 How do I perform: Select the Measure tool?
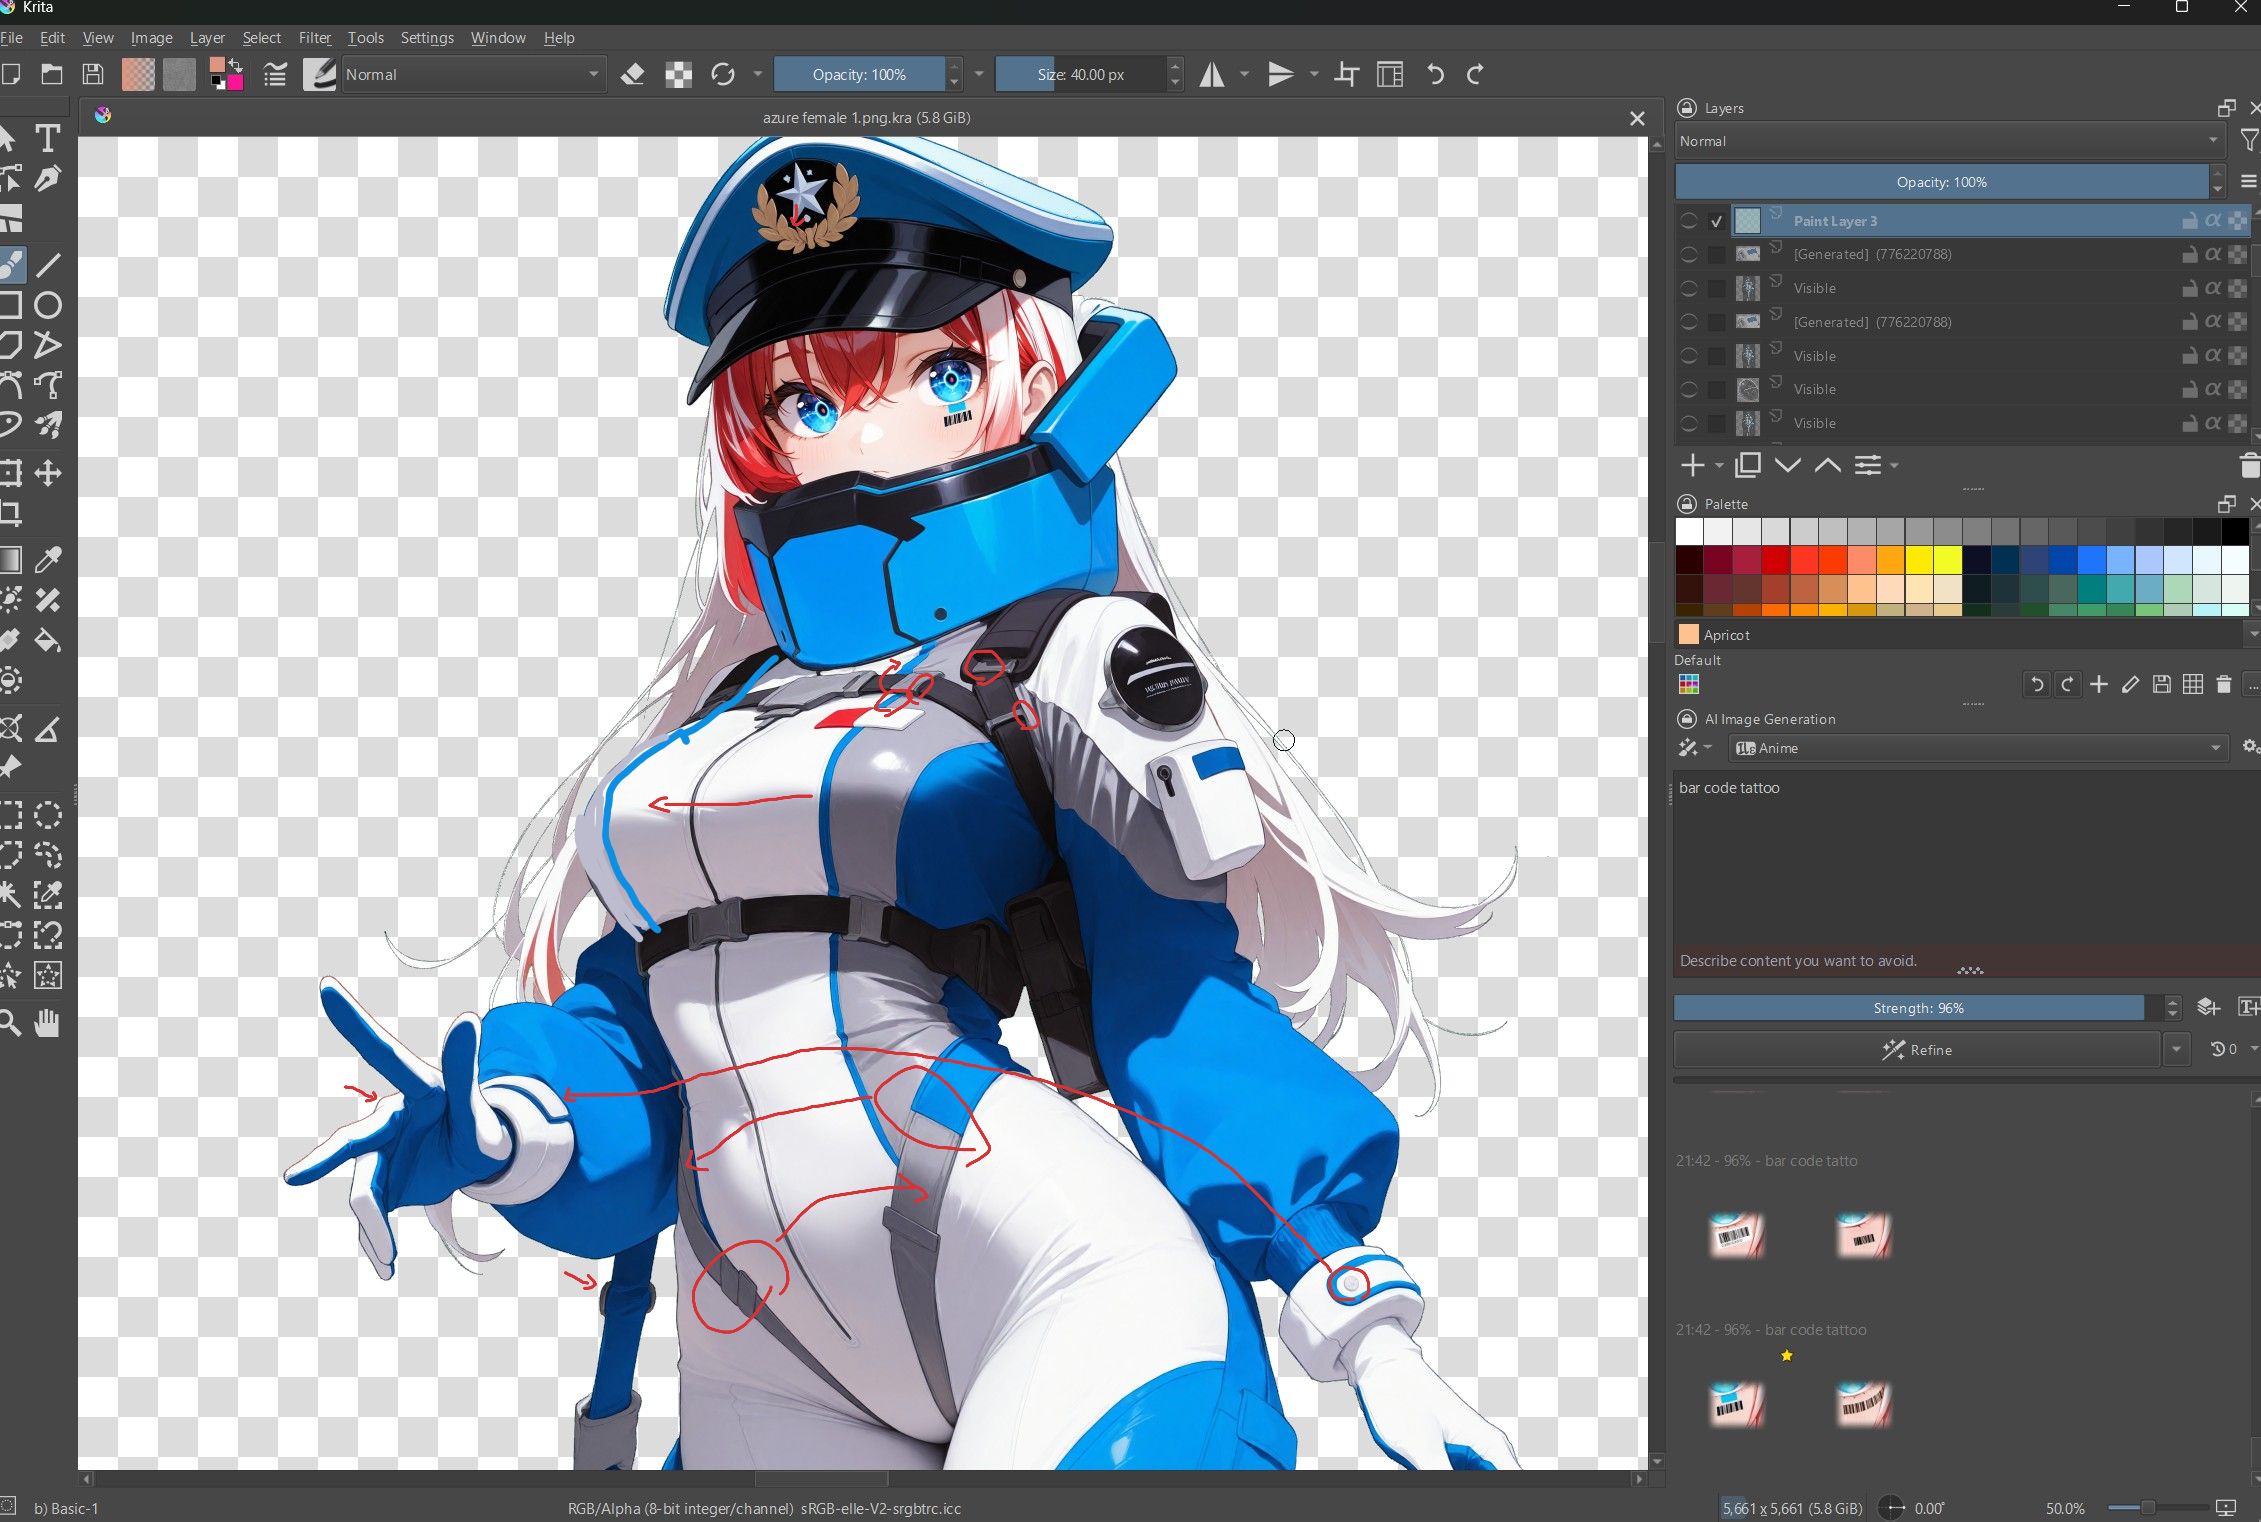point(47,729)
